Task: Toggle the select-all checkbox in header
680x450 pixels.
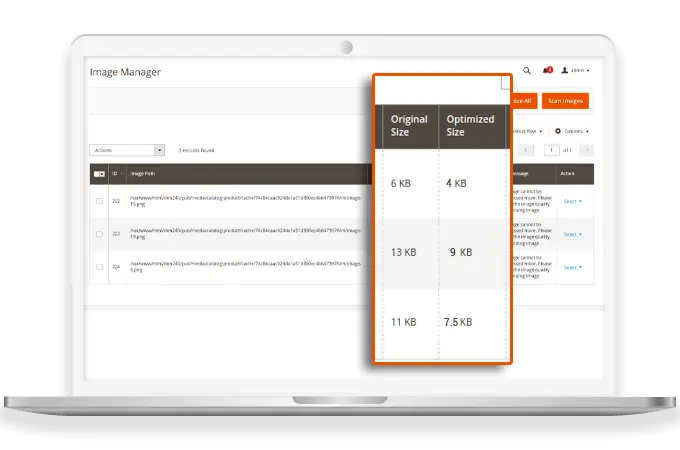Action: click(x=99, y=174)
